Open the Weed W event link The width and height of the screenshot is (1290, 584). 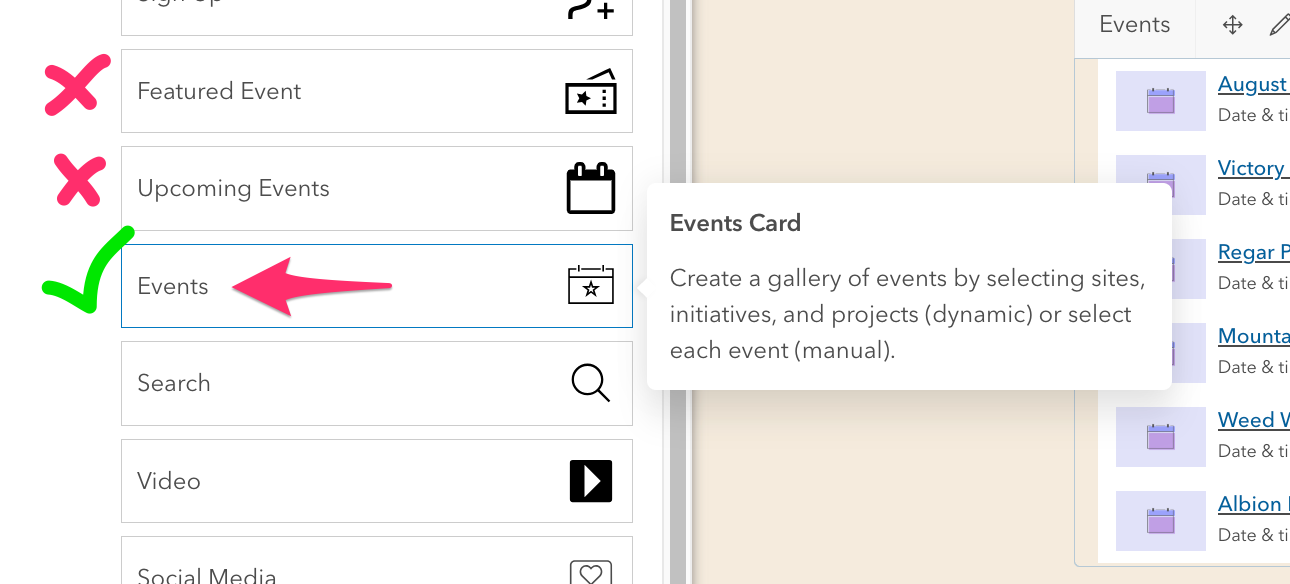coord(1253,420)
